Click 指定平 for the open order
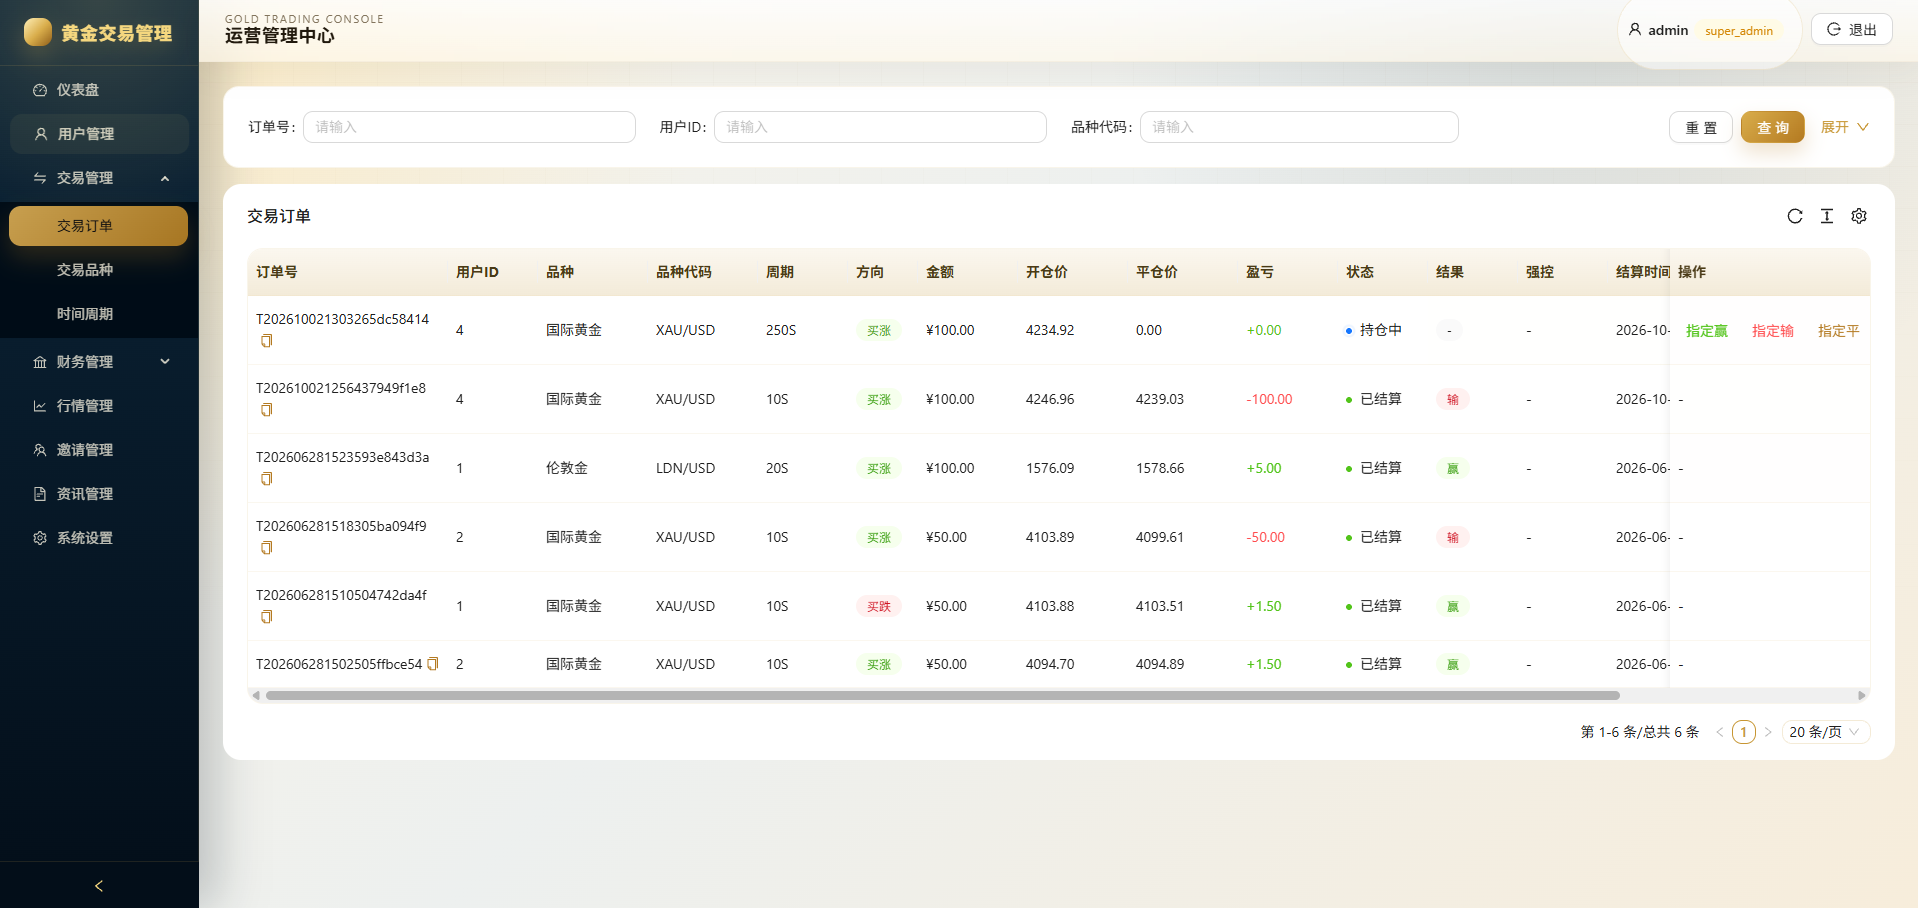The image size is (1918, 908). point(1838,331)
